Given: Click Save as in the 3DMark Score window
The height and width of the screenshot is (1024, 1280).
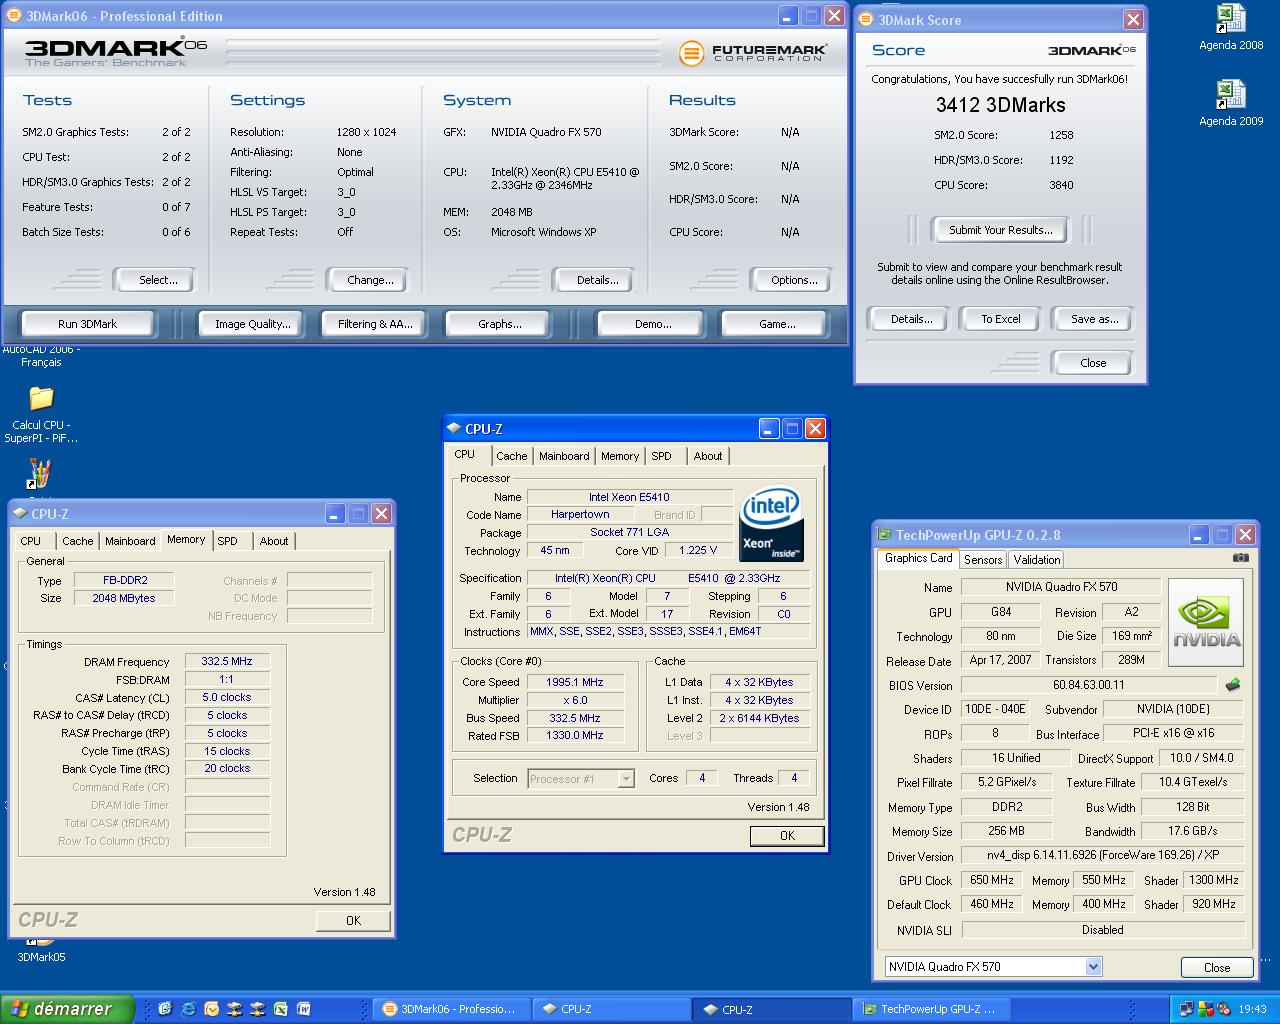Looking at the screenshot, I should coord(1094,319).
